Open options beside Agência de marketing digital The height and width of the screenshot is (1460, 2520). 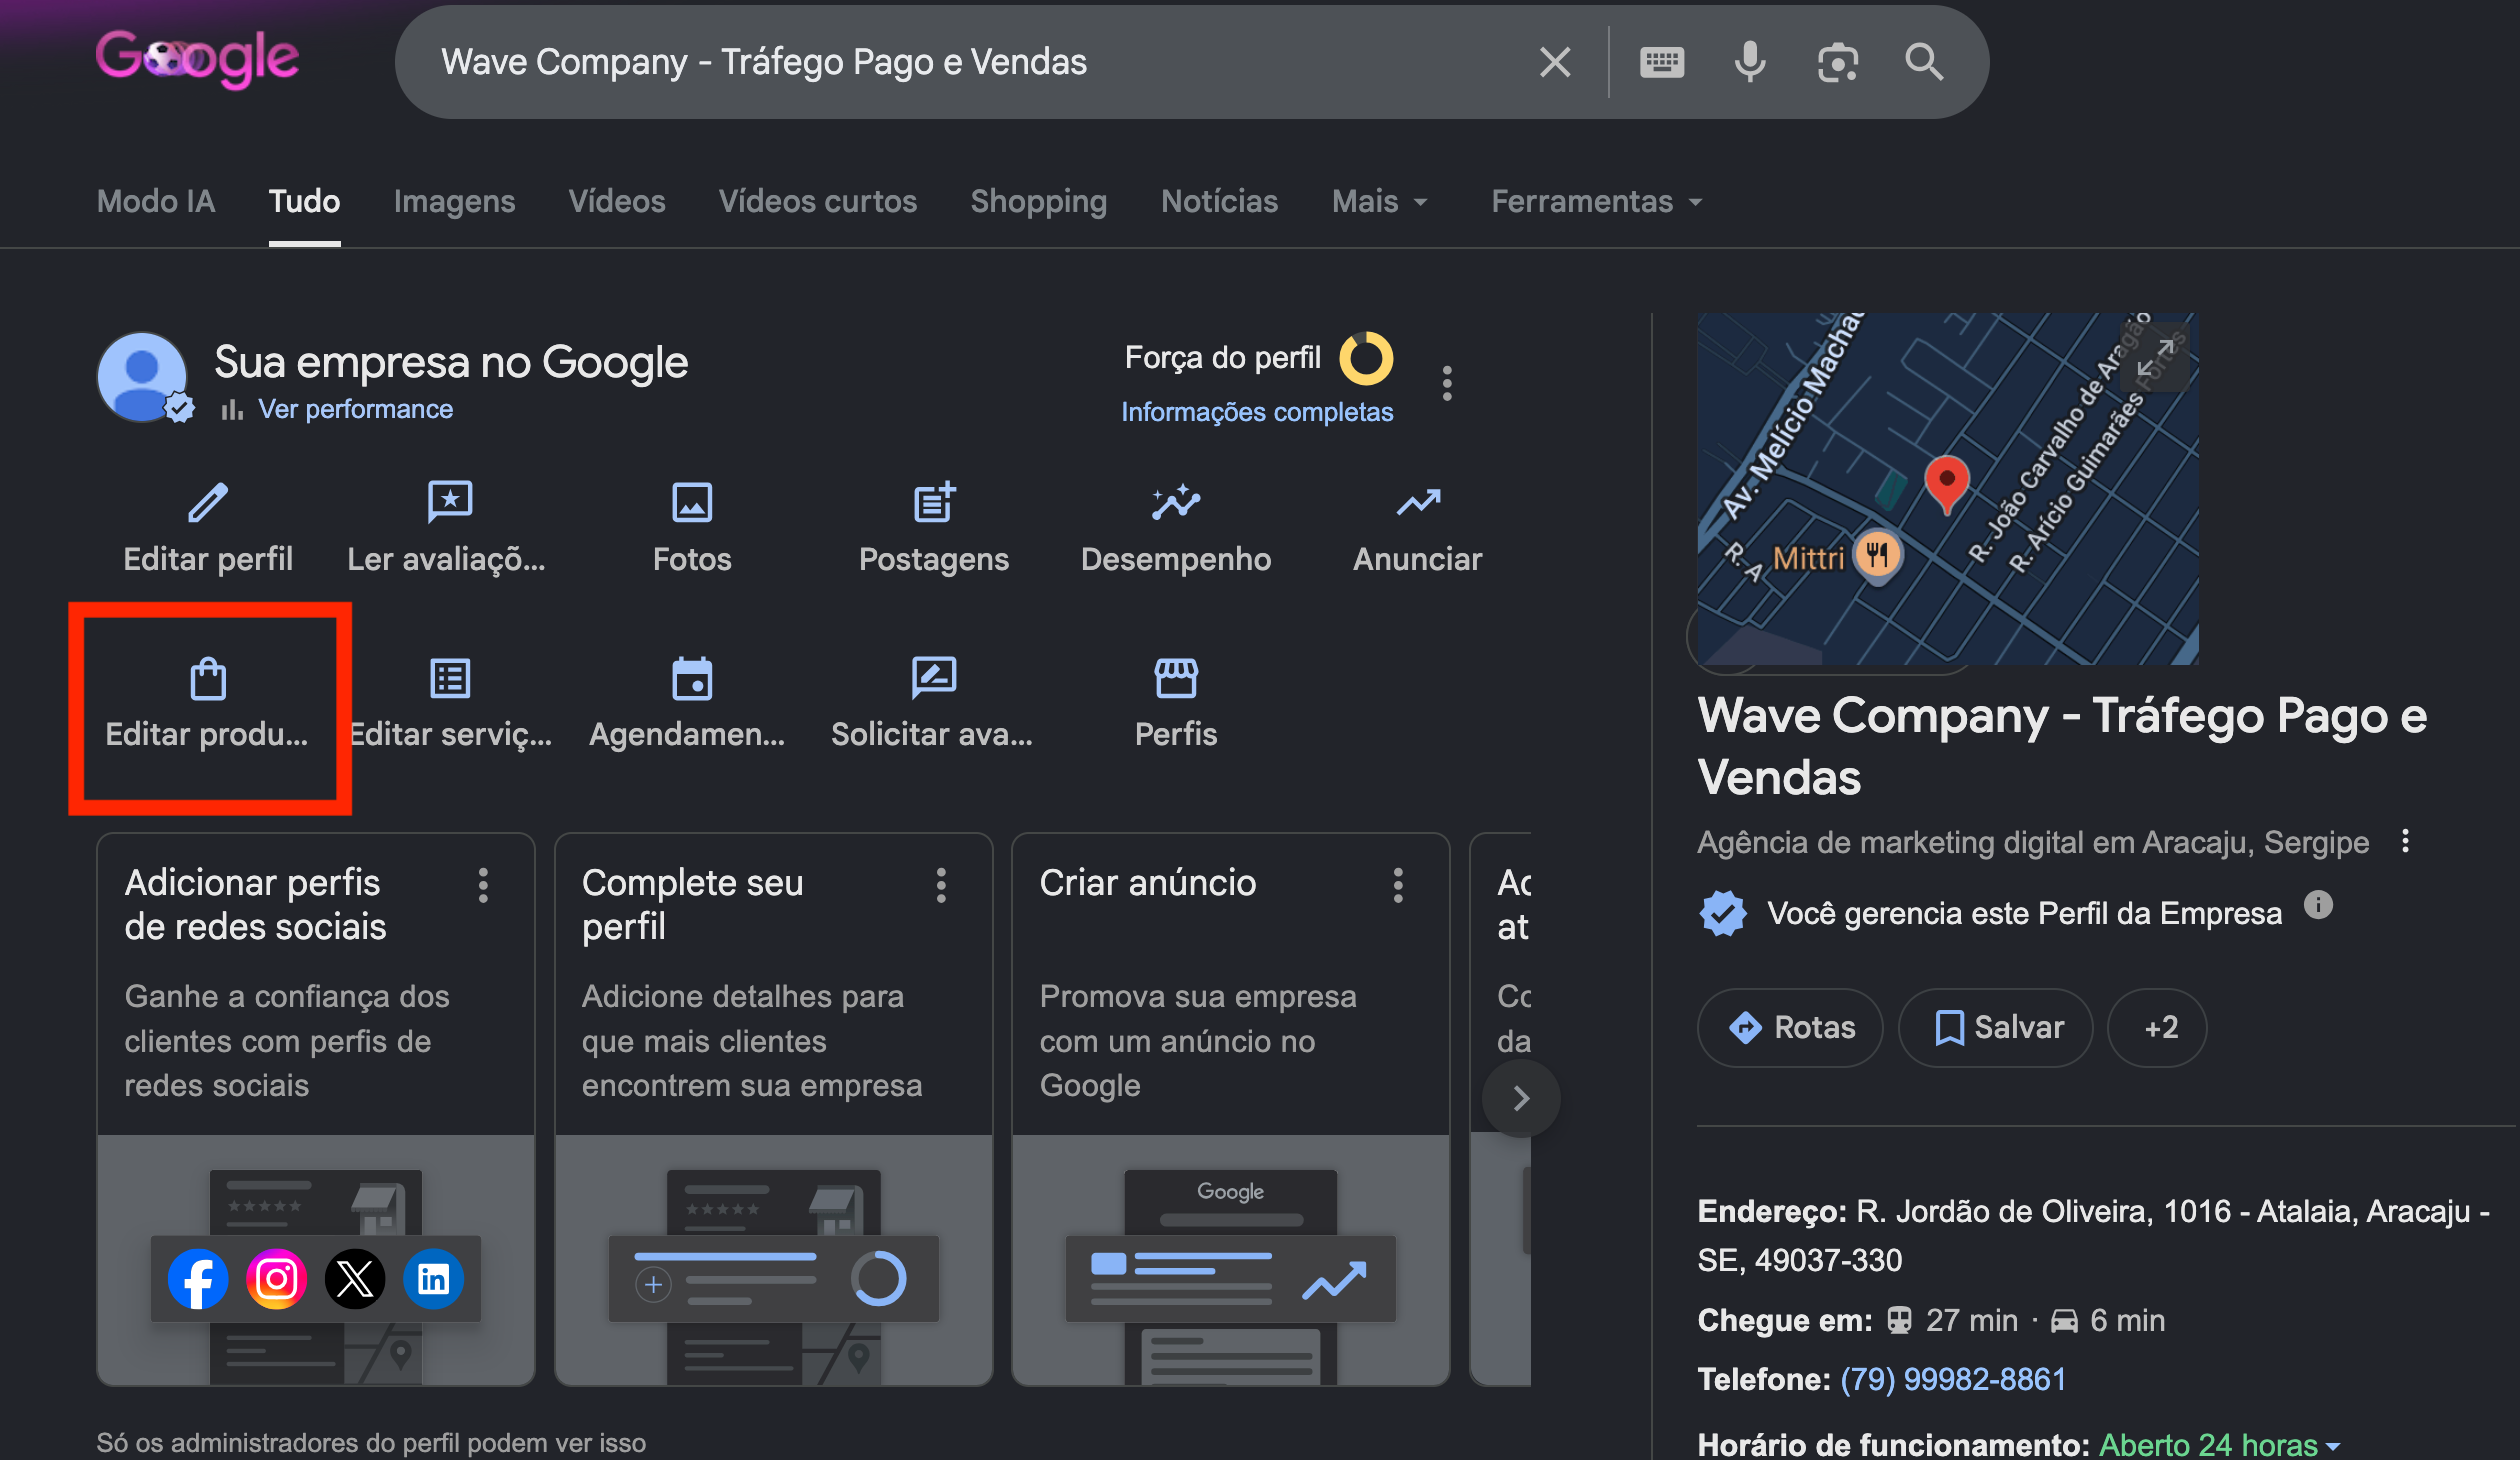click(x=2405, y=841)
